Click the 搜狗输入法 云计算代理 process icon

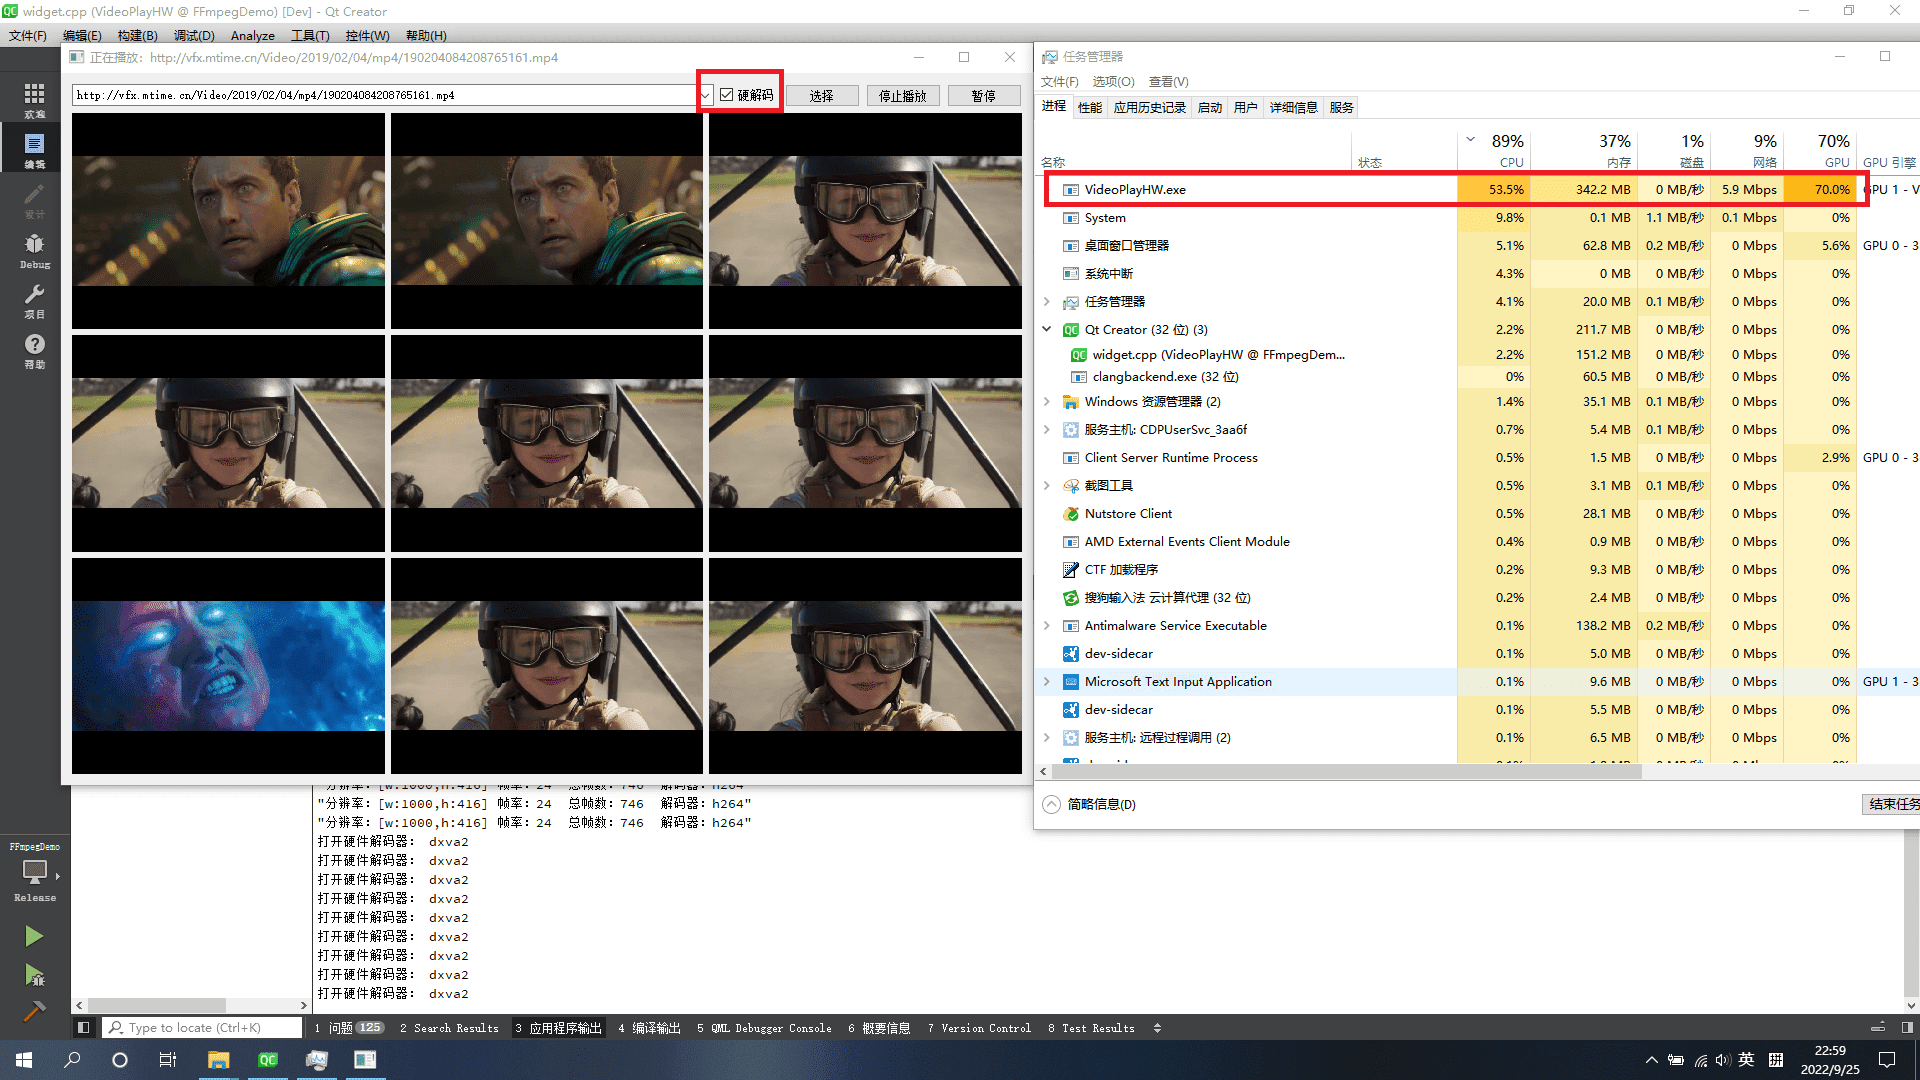(1071, 598)
